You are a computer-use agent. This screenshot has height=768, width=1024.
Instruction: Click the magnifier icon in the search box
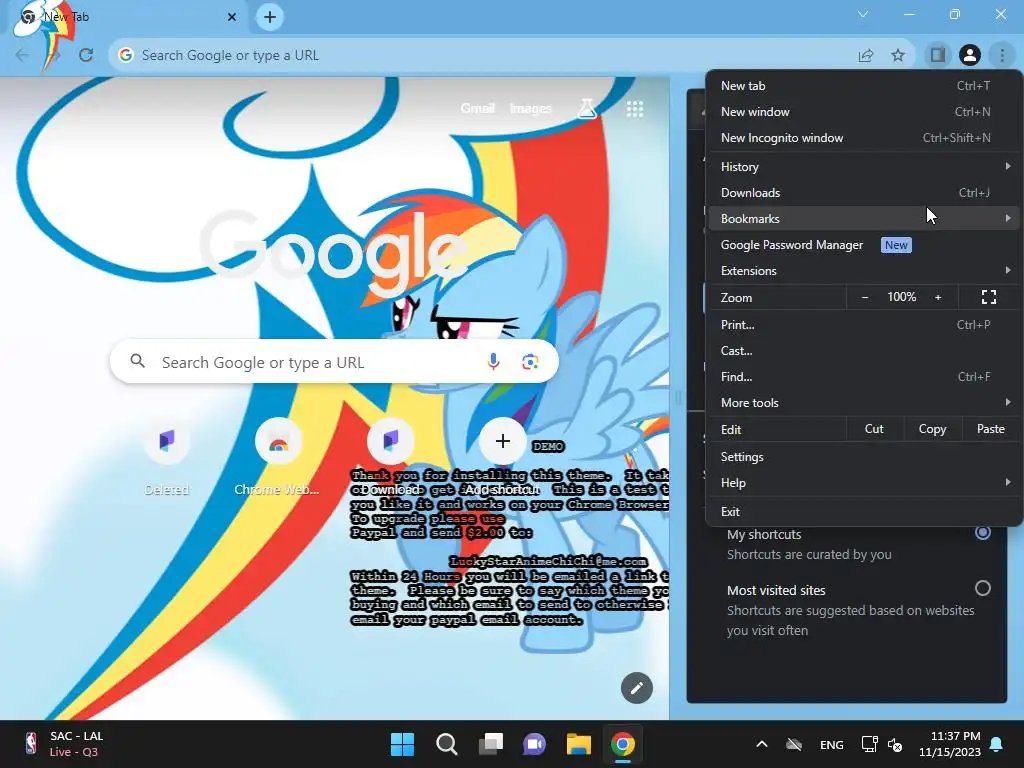point(137,360)
